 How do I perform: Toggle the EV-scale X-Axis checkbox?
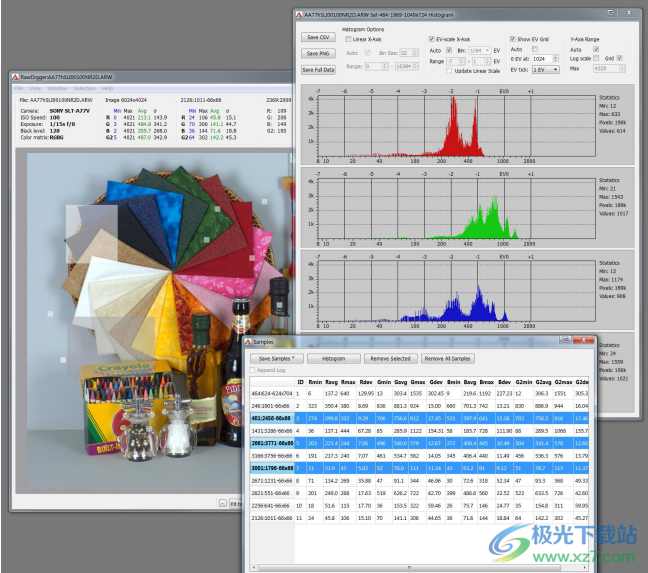(431, 39)
